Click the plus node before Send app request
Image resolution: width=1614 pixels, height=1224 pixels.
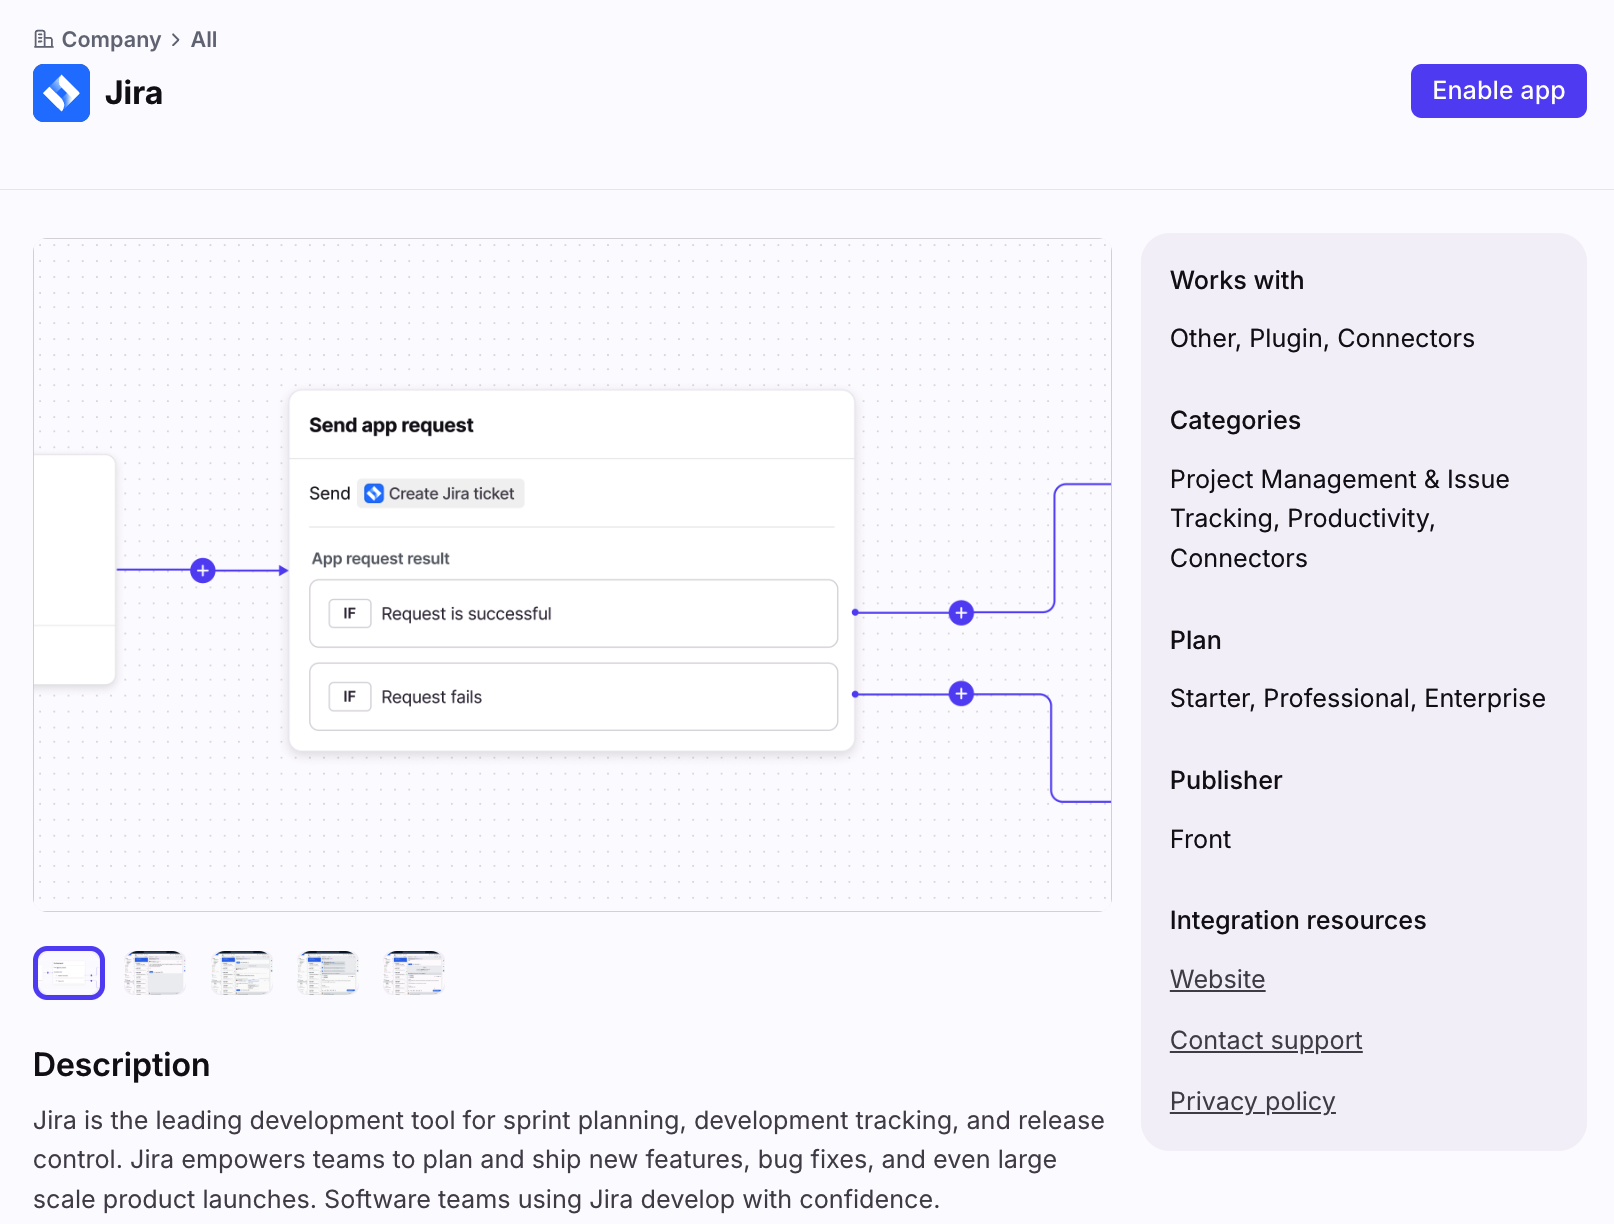tap(203, 571)
